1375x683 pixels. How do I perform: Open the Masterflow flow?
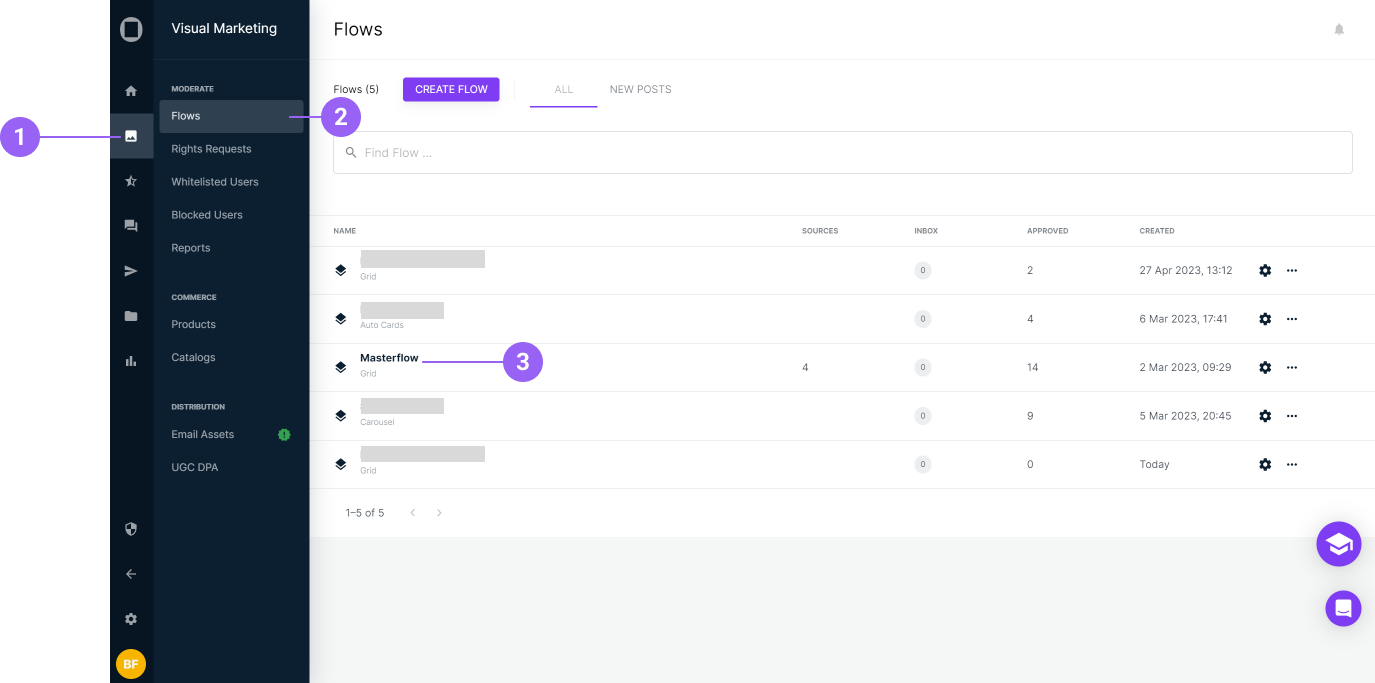click(389, 358)
